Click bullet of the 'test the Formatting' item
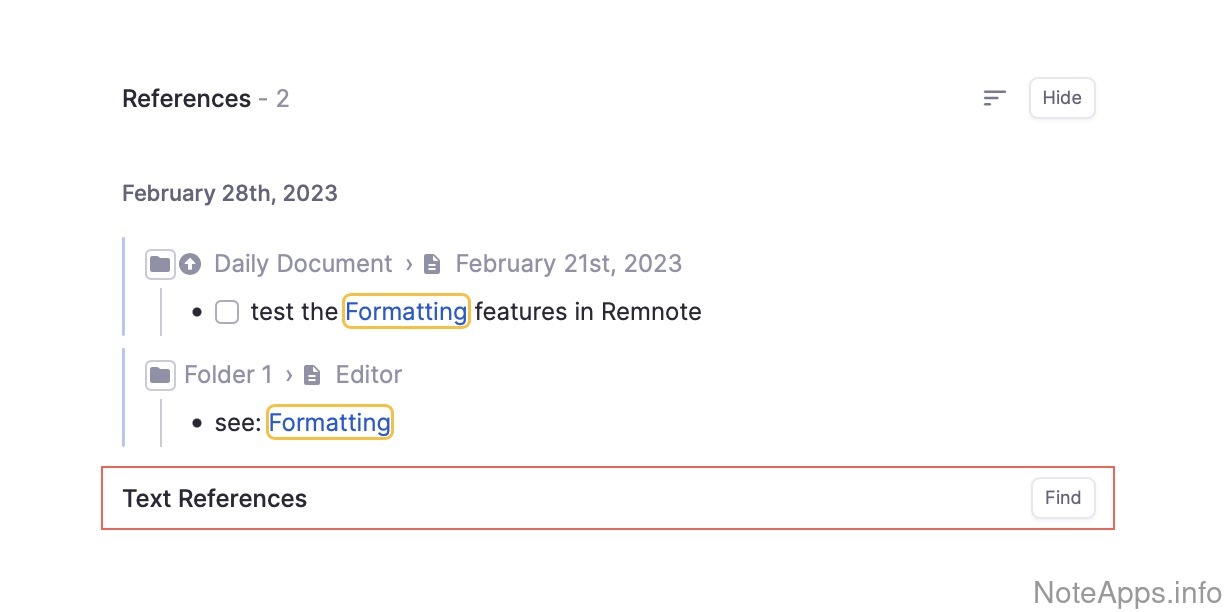The width and height of the screenshot is (1224, 612). tap(198, 312)
